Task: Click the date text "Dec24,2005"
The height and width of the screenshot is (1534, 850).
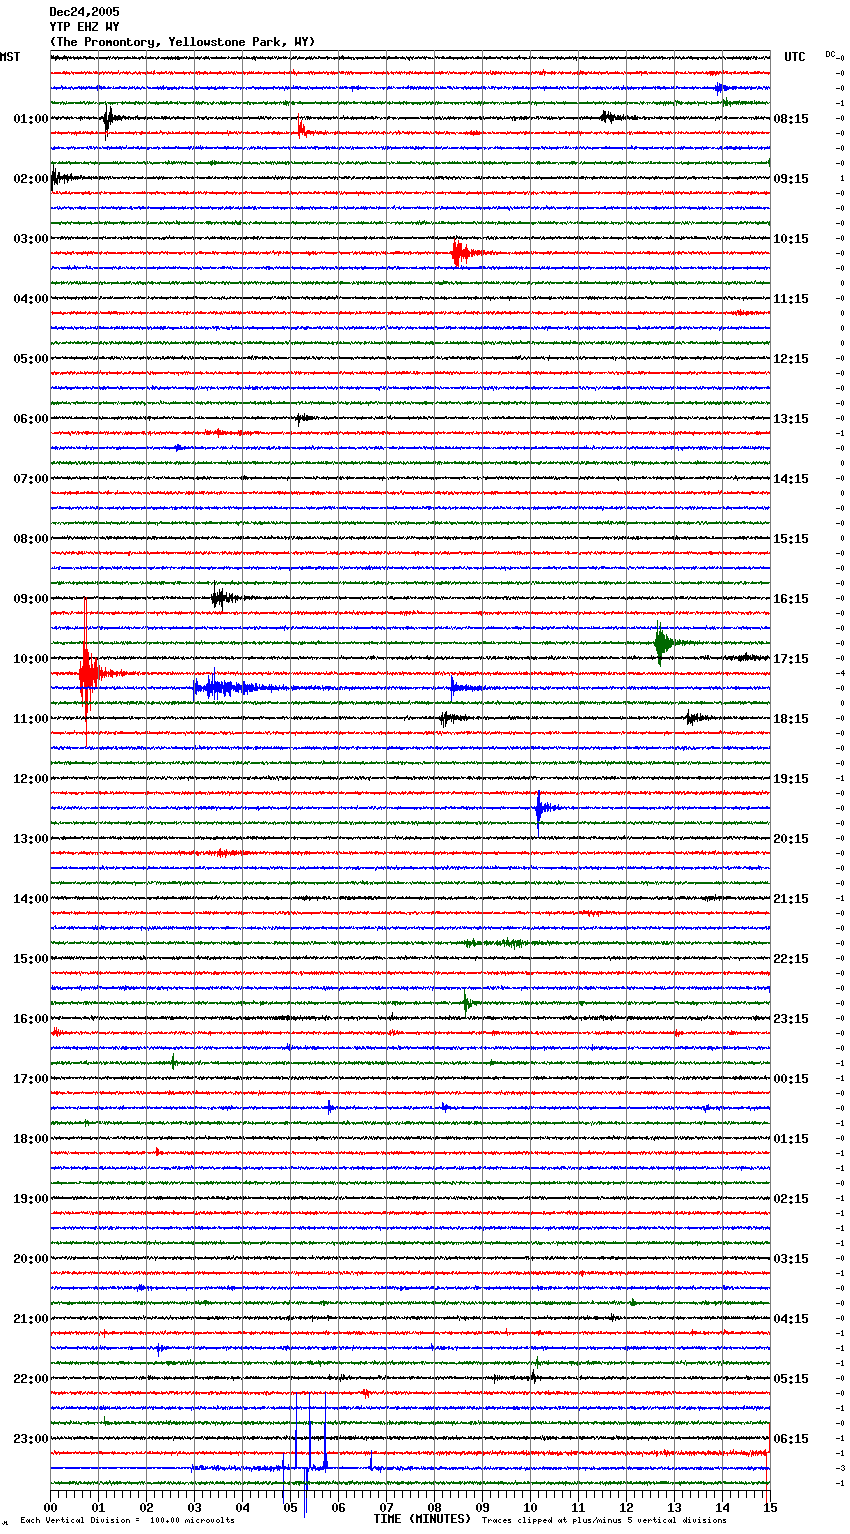Action: 84,12
